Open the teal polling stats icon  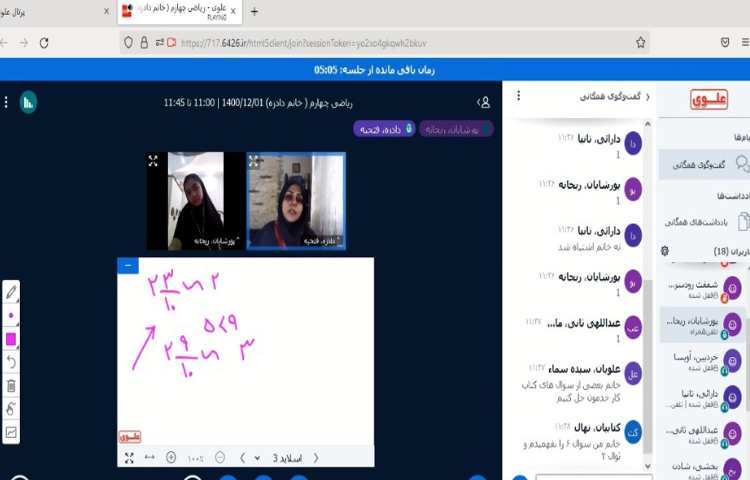pyautogui.click(x=28, y=102)
